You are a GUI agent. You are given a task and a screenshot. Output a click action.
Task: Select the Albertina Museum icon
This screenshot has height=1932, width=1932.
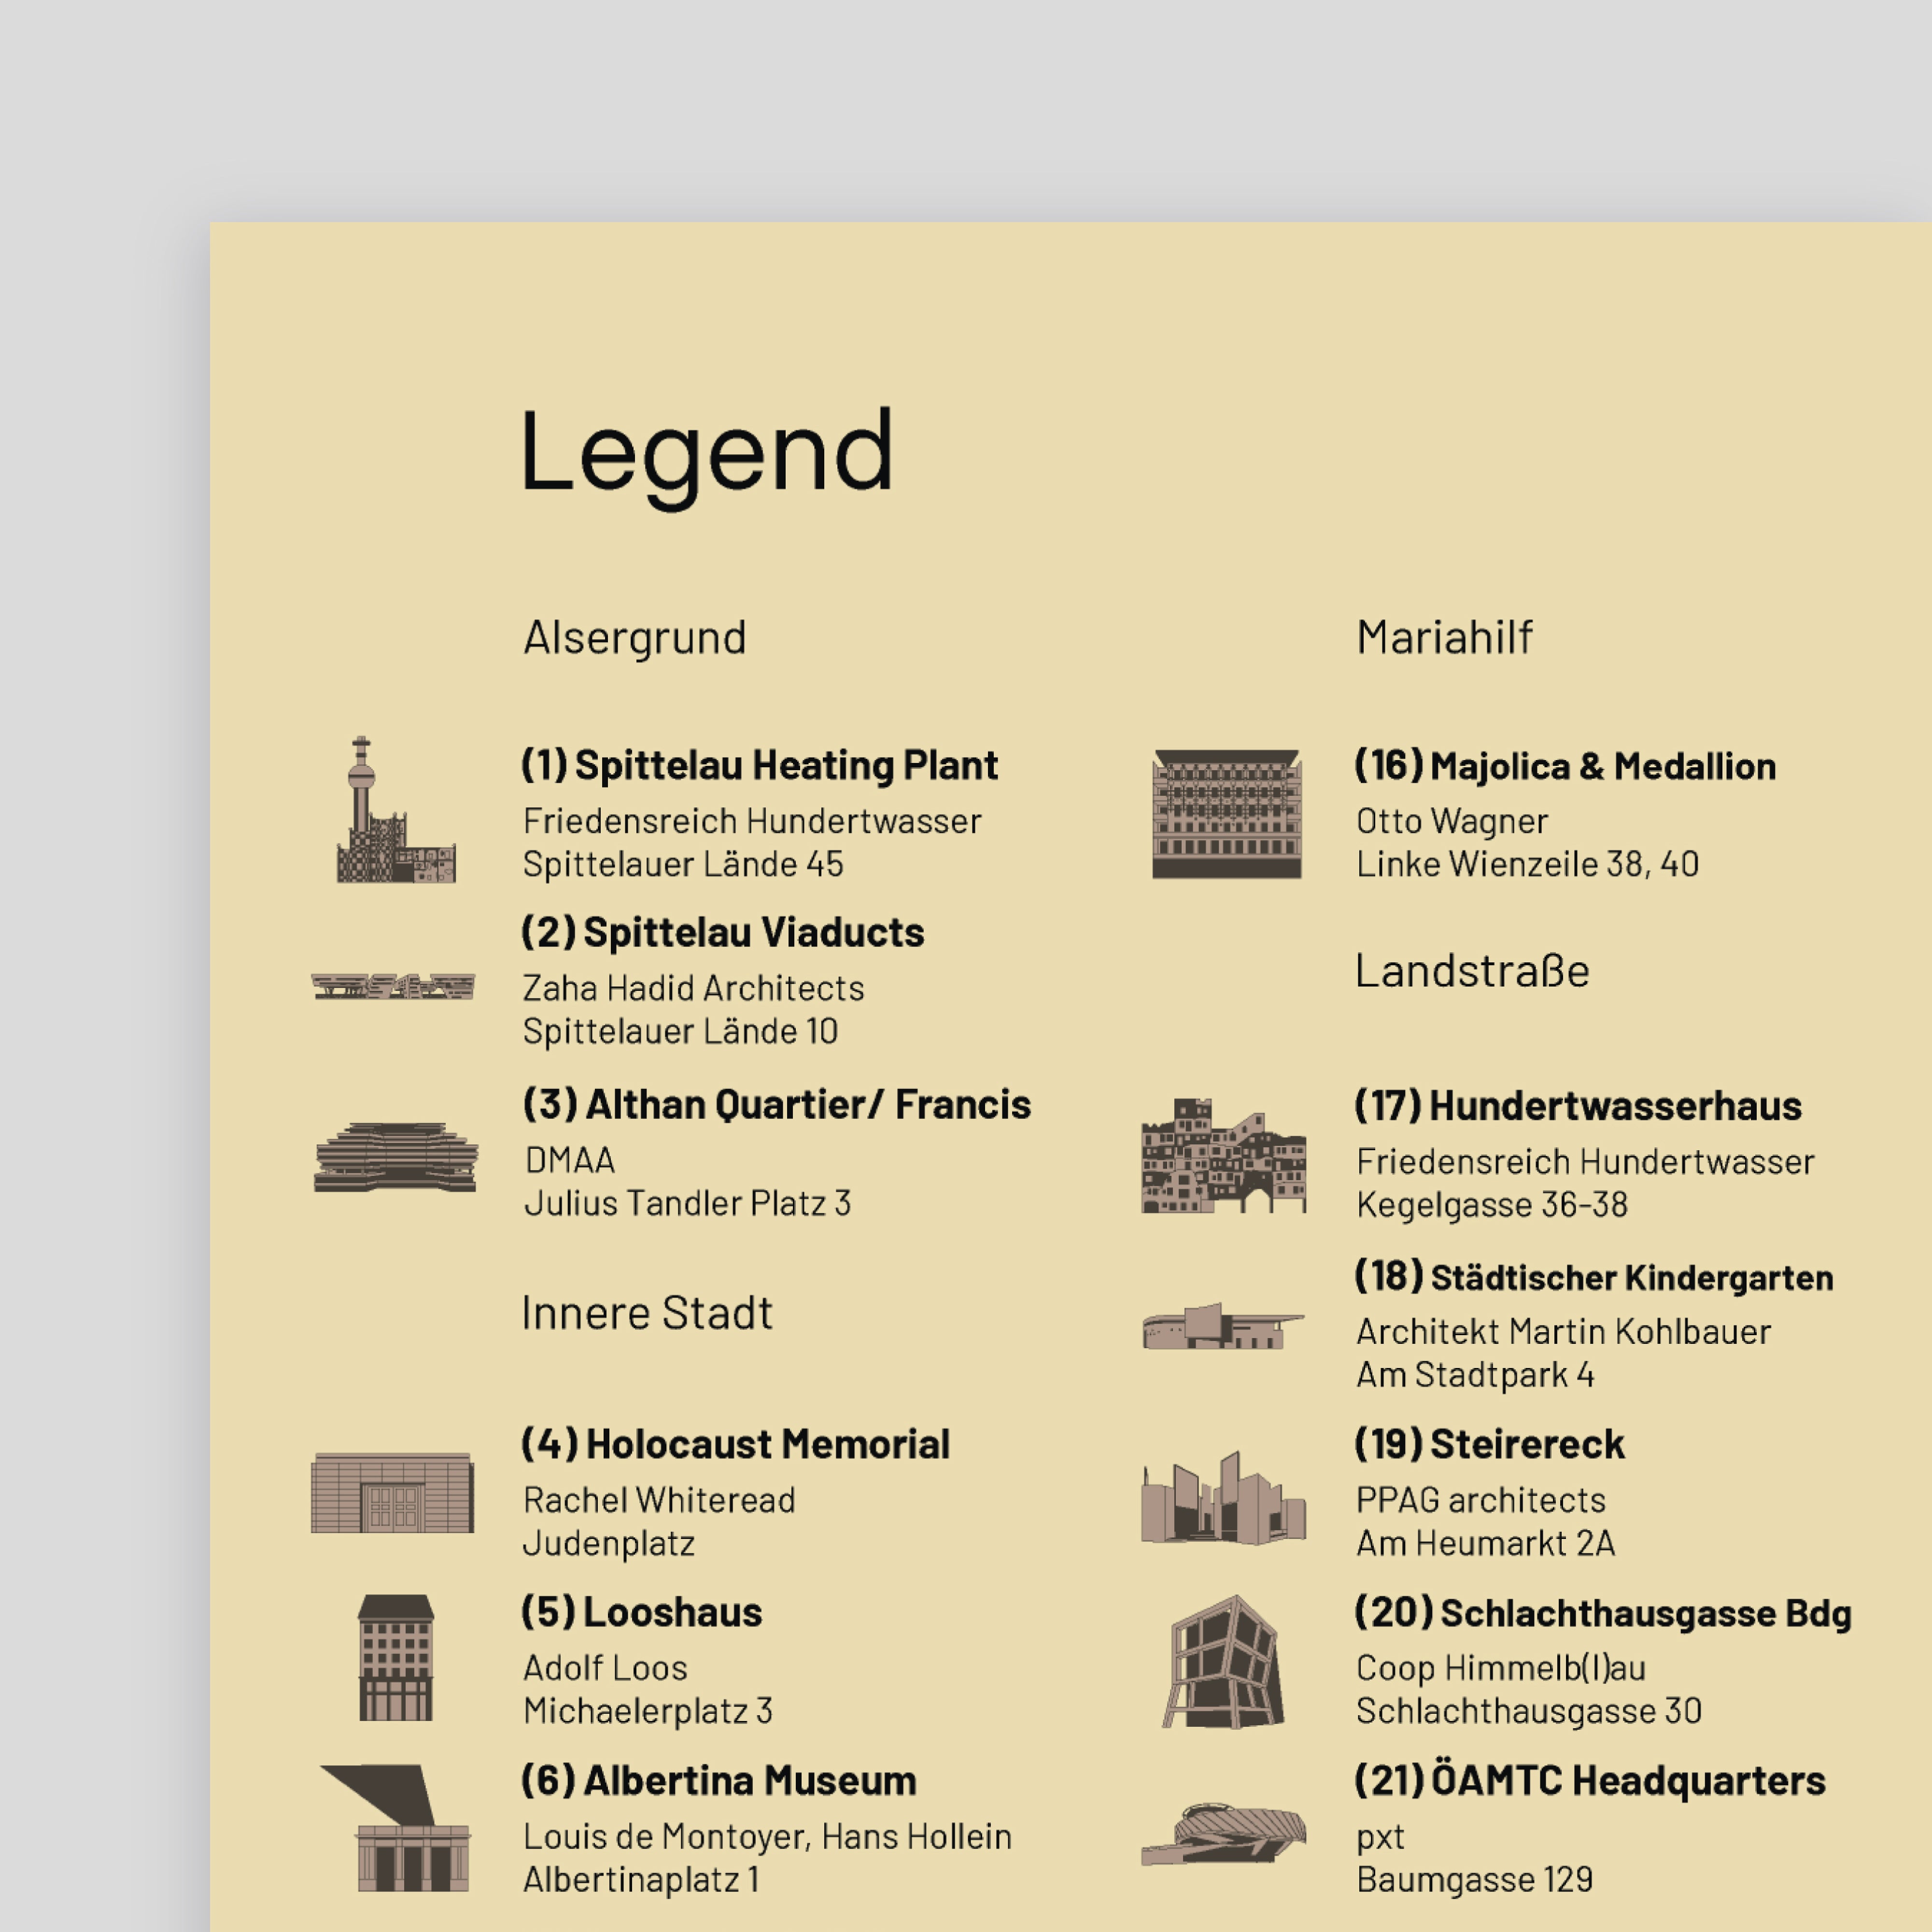[396, 1828]
